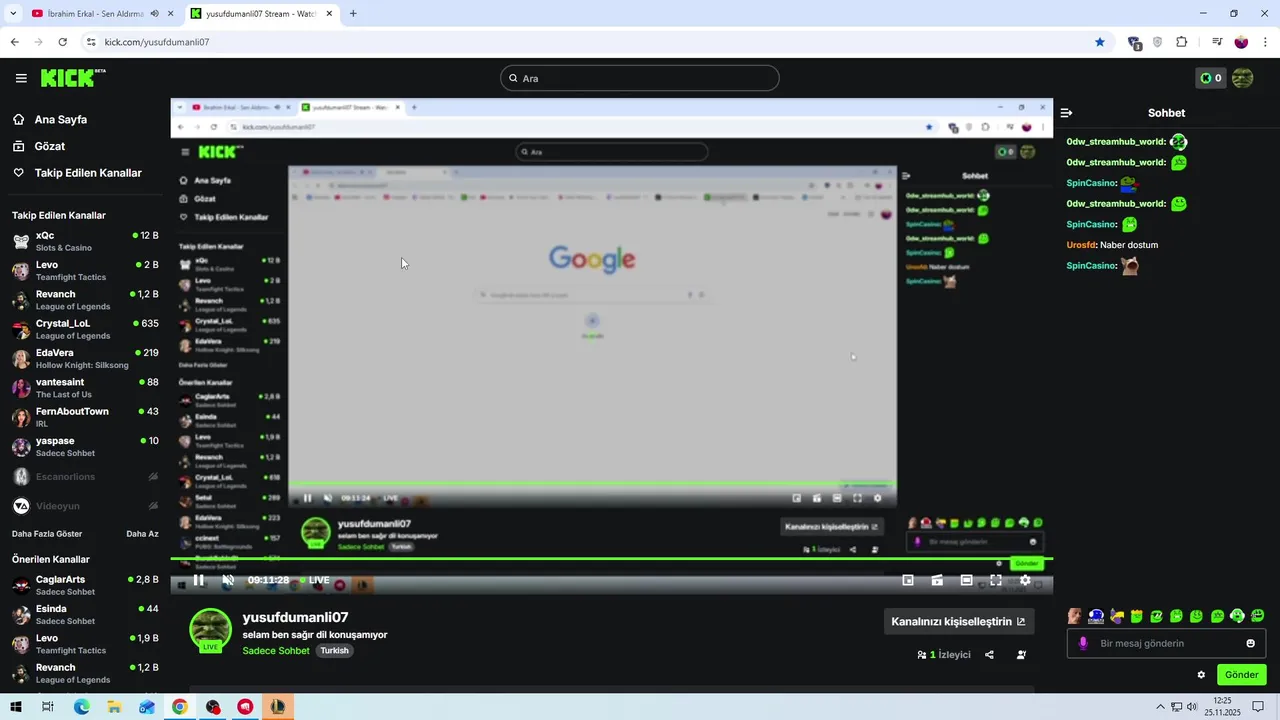Open a new browser tab
This screenshot has width=1280, height=720.
tap(353, 14)
